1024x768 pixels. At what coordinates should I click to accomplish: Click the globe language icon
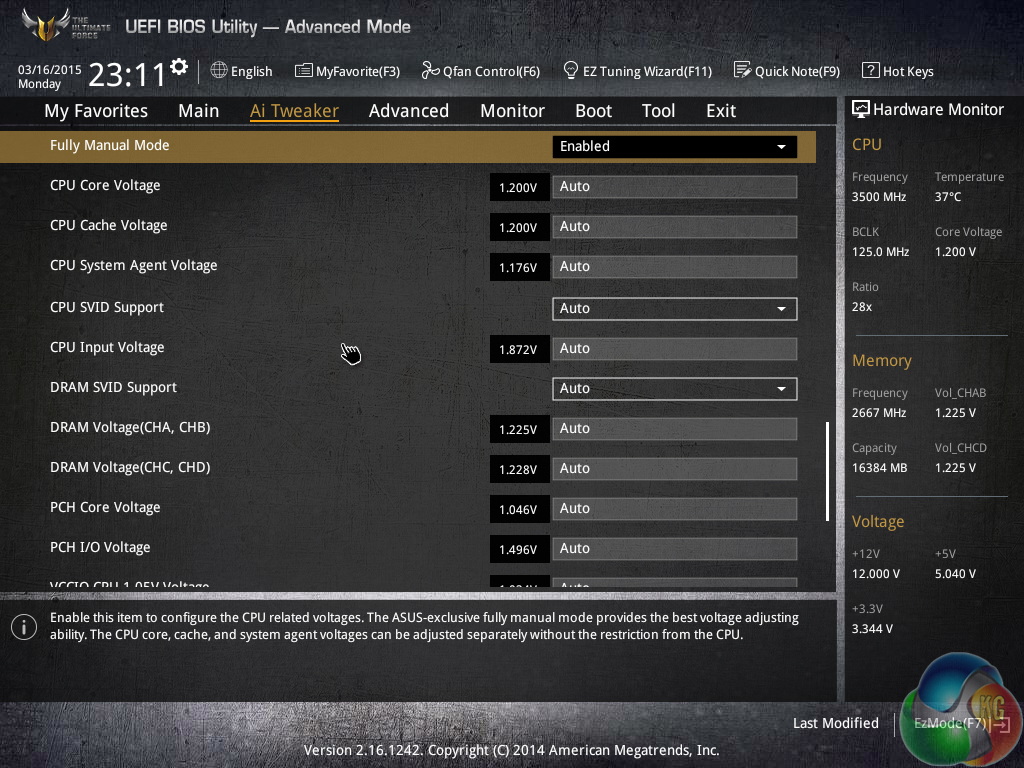click(x=219, y=70)
